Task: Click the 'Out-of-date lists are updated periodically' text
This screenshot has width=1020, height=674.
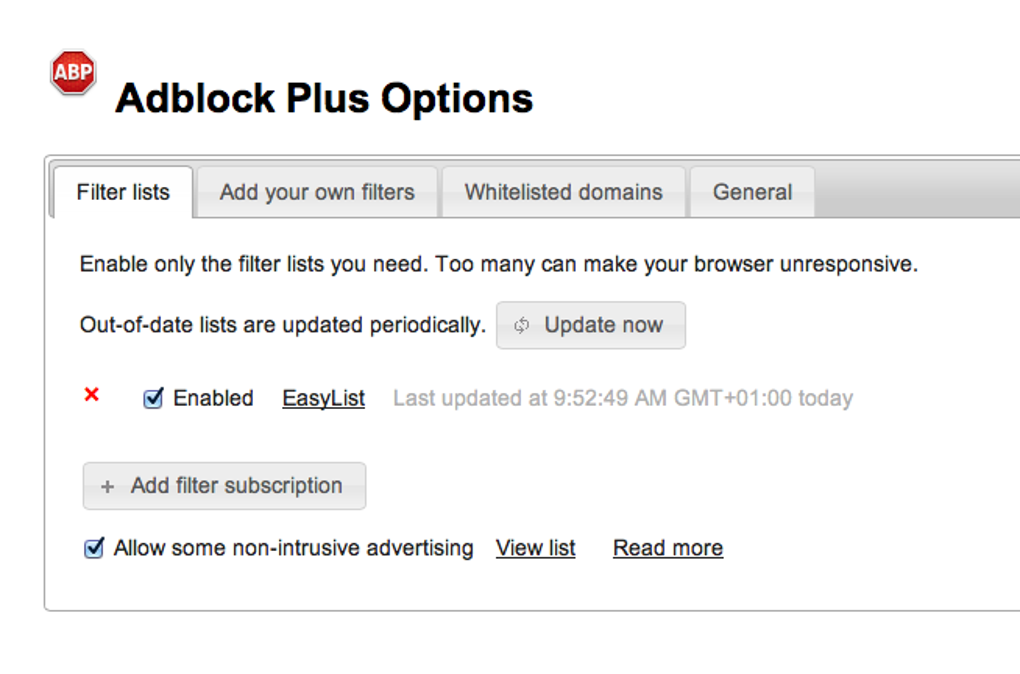Action: (x=282, y=325)
